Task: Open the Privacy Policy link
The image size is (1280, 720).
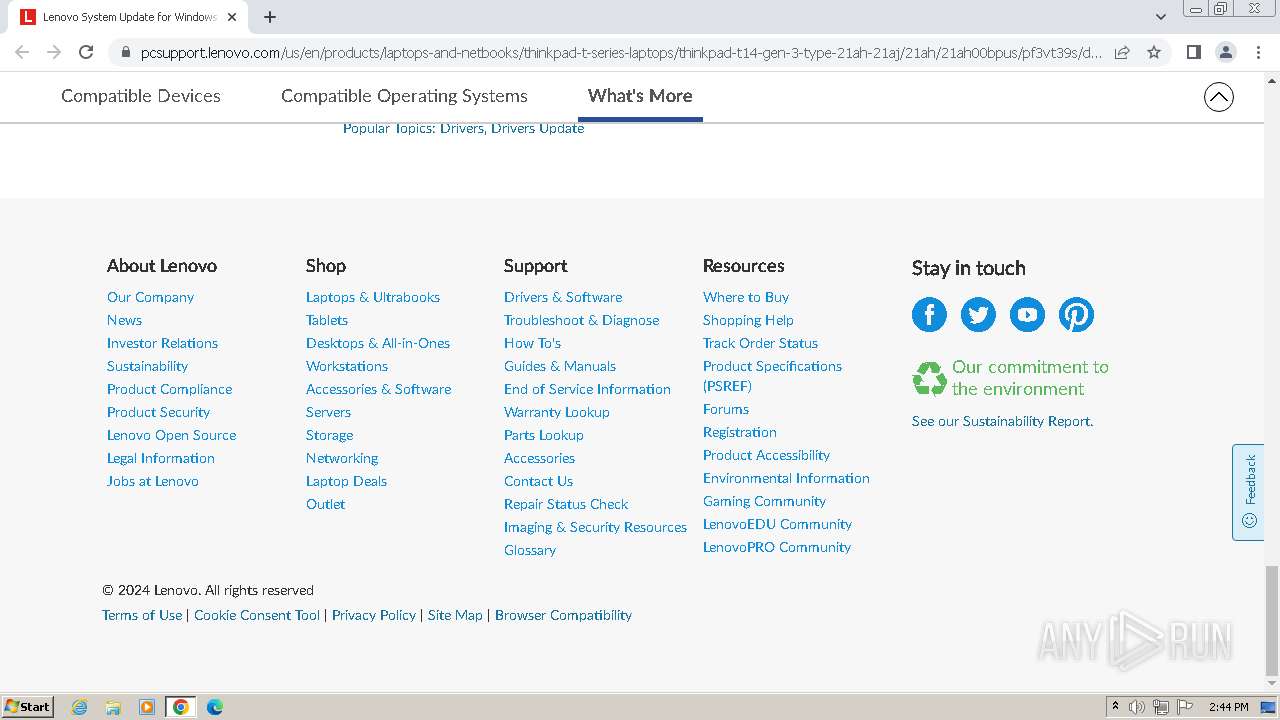Action: coord(374,615)
